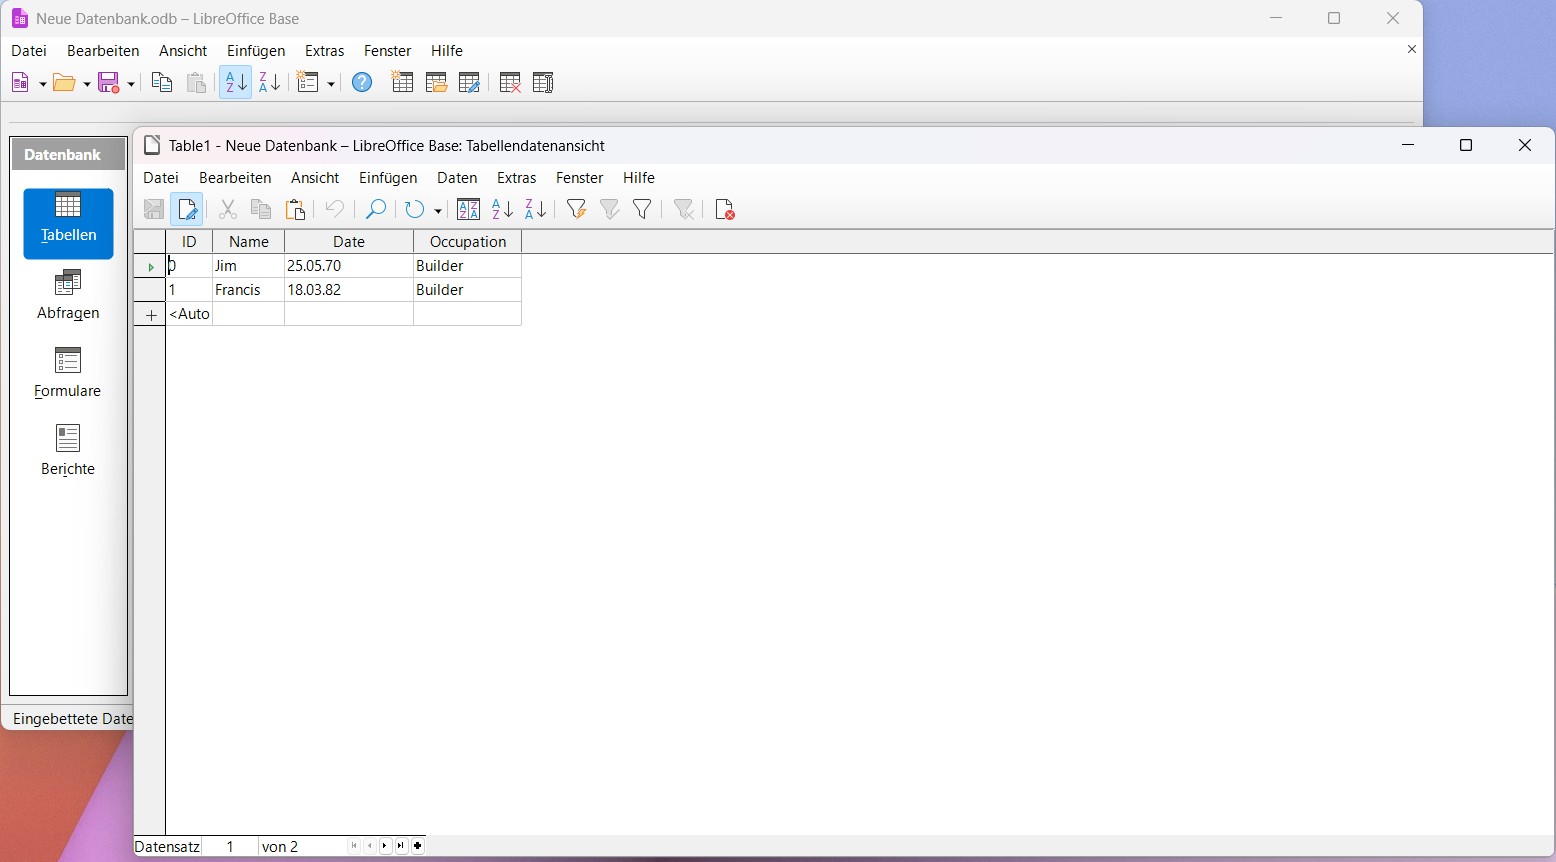Viewport: 1556px width, 862px height.
Task: Click the AutoFilter funnel icon with lightning
Action: [x=576, y=209]
